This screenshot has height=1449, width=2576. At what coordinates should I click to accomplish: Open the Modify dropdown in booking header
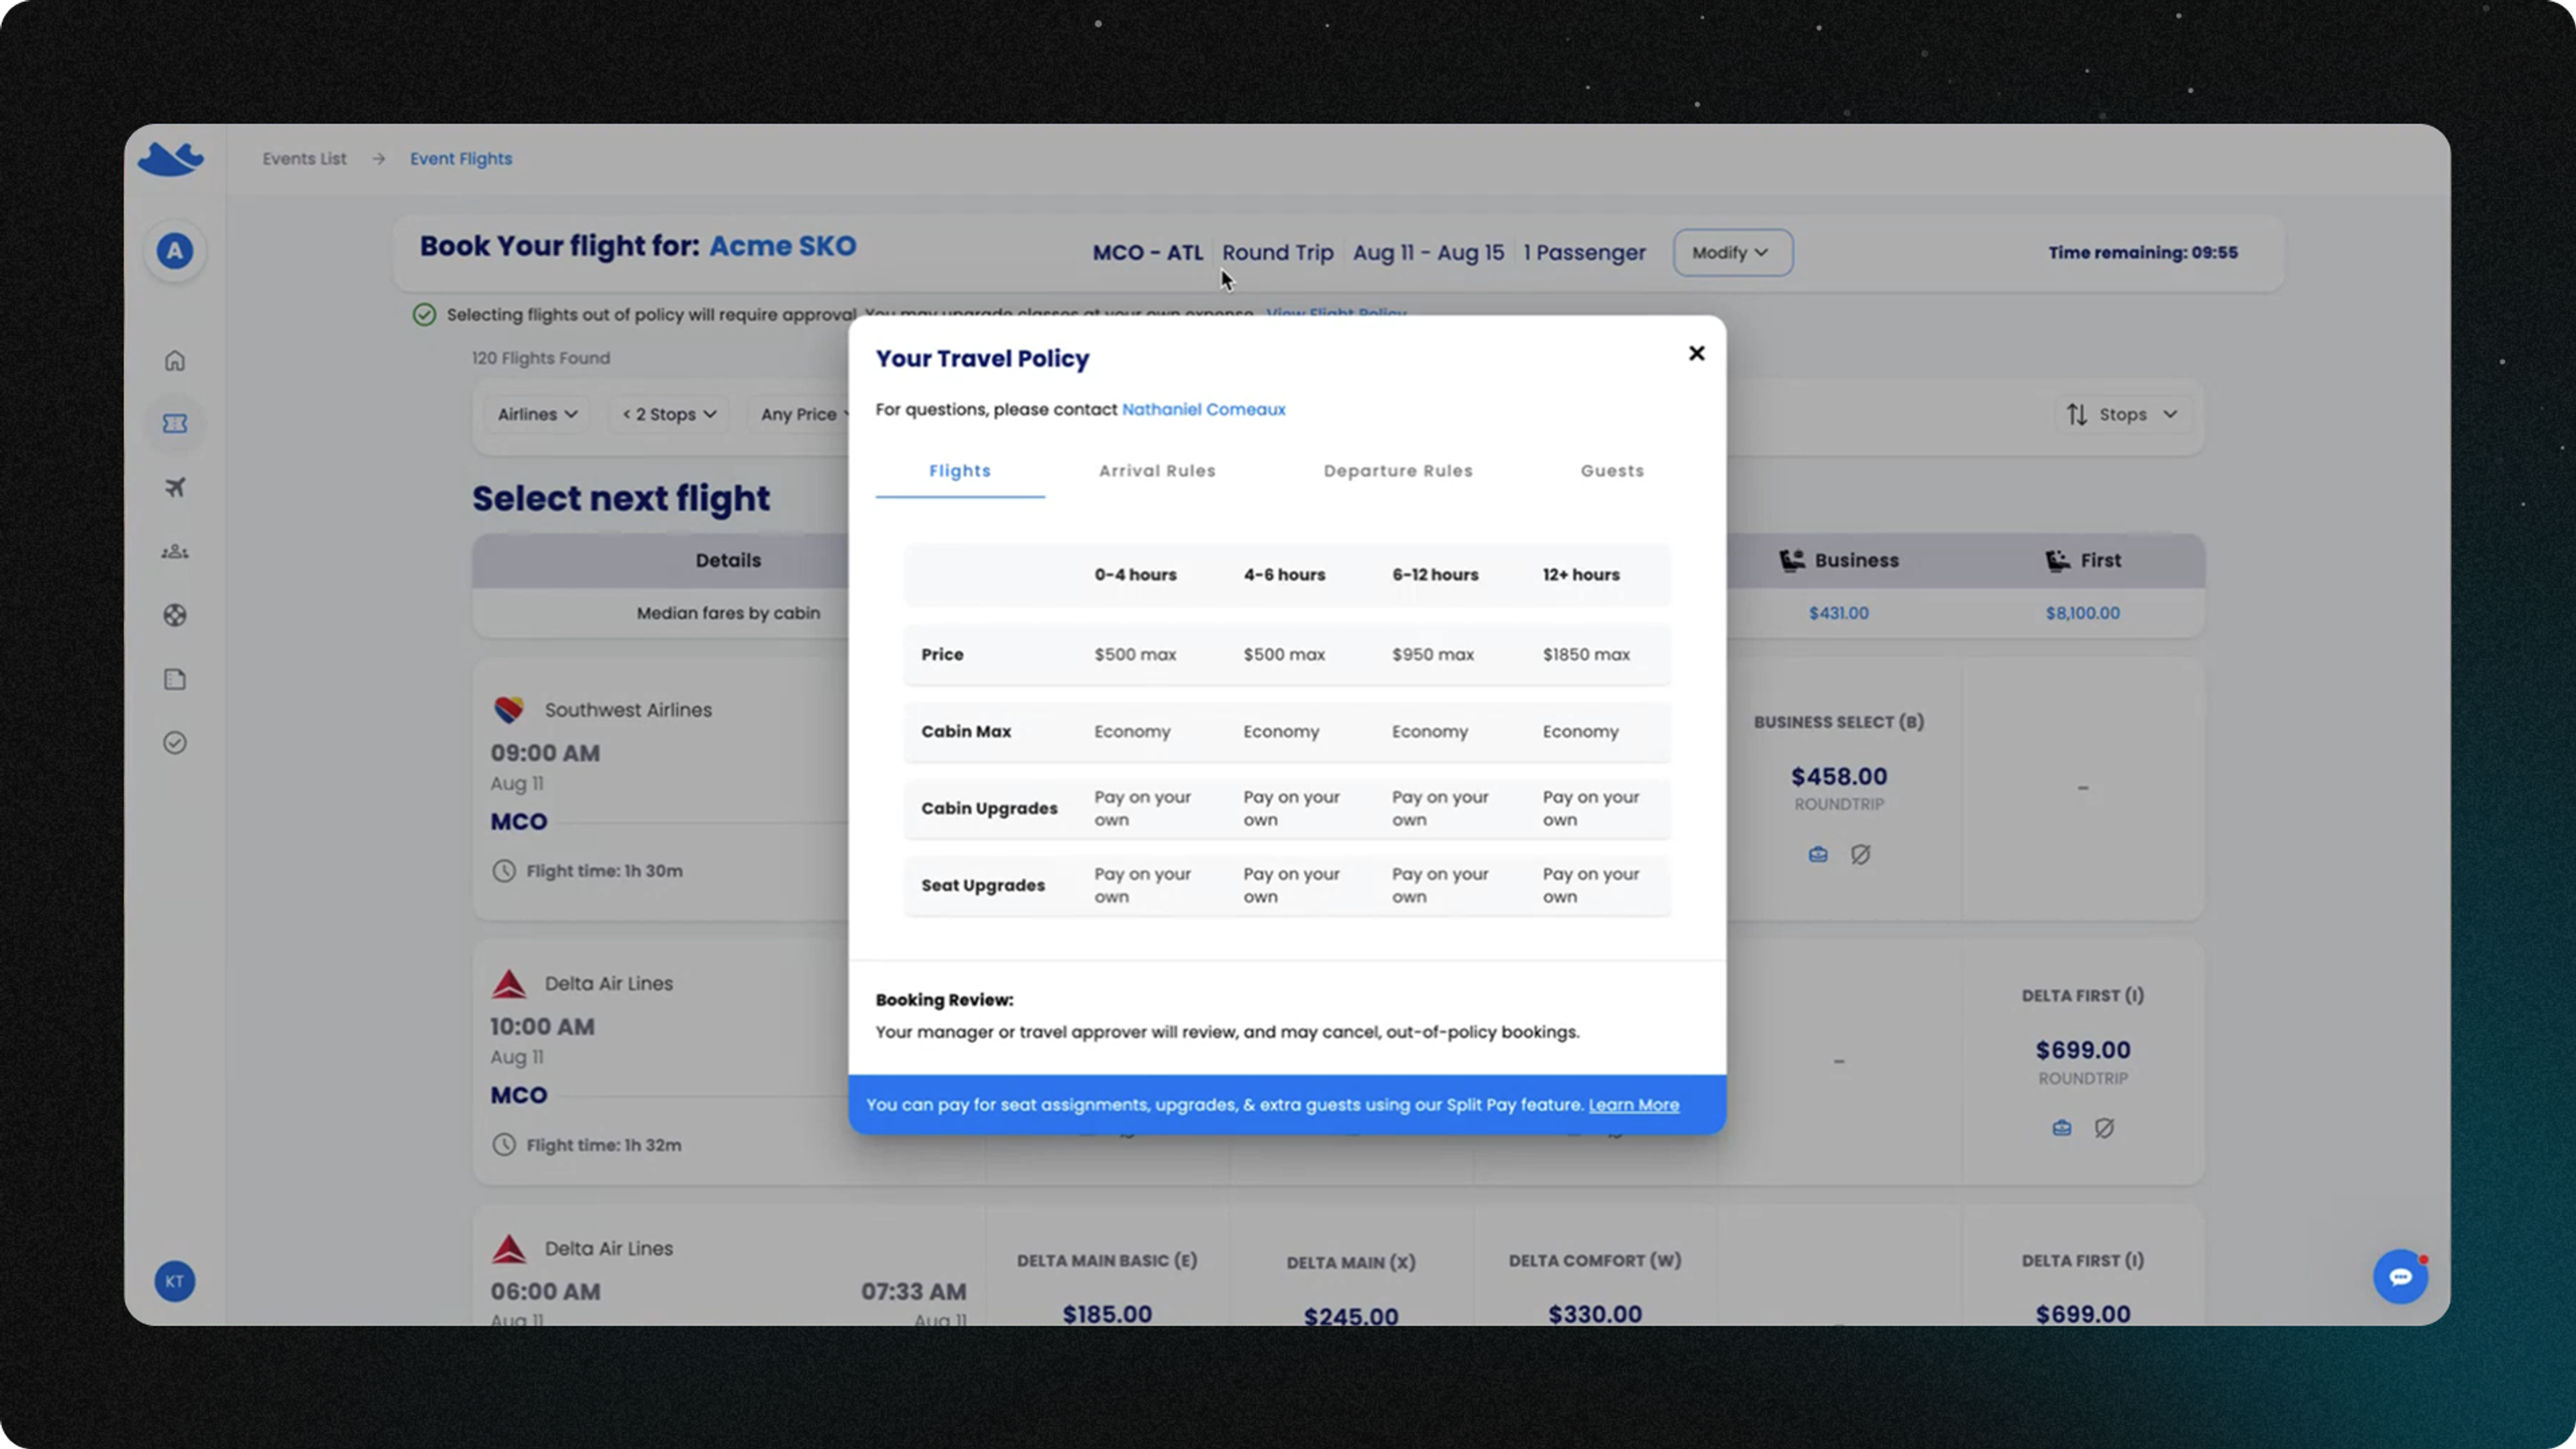(1732, 252)
